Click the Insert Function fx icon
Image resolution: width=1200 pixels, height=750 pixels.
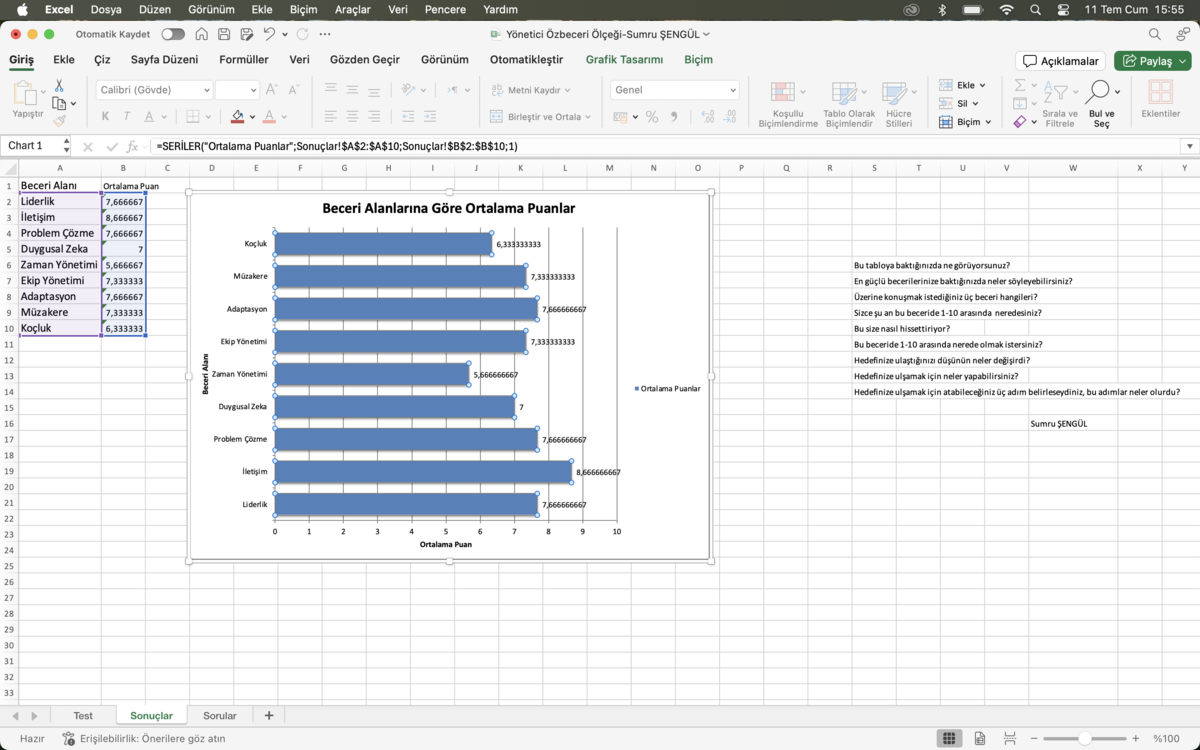tap(132, 146)
